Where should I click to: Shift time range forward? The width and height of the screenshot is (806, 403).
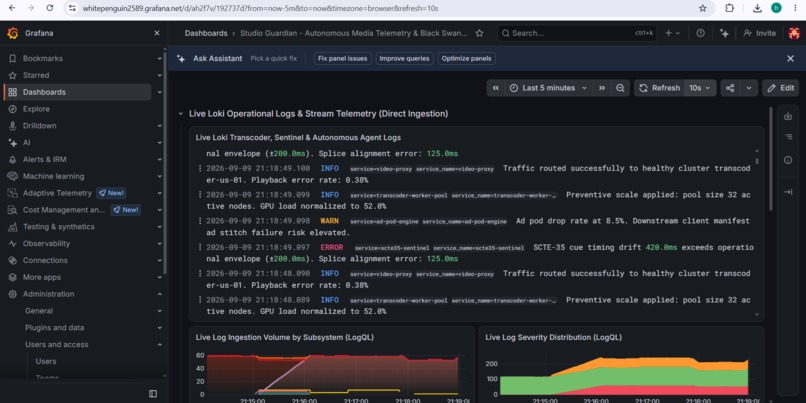point(601,88)
